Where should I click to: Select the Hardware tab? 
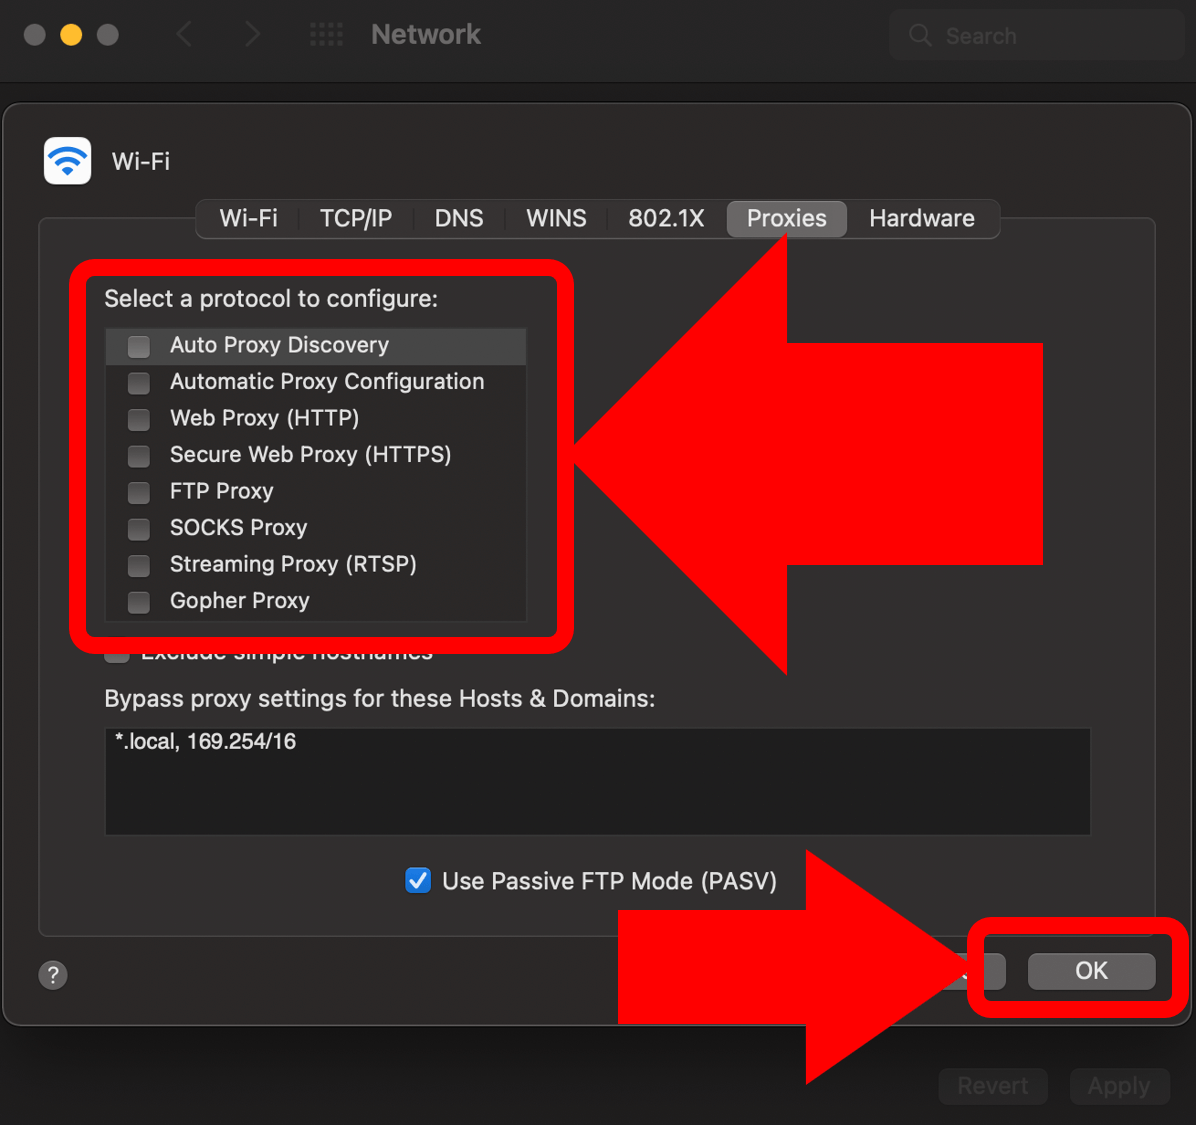click(921, 219)
